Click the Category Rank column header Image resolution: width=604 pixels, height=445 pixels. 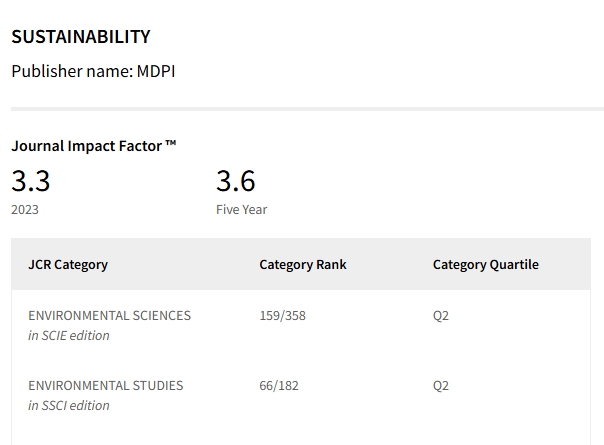[303, 265]
